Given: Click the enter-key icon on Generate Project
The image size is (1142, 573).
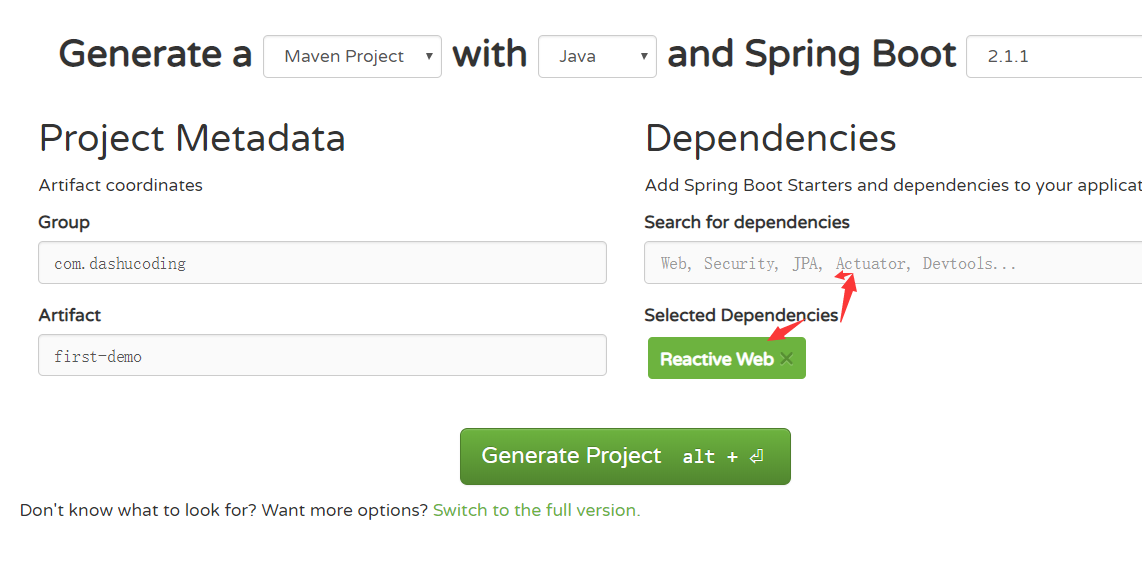Looking at the screenshot, I should (x=757, y=457).
